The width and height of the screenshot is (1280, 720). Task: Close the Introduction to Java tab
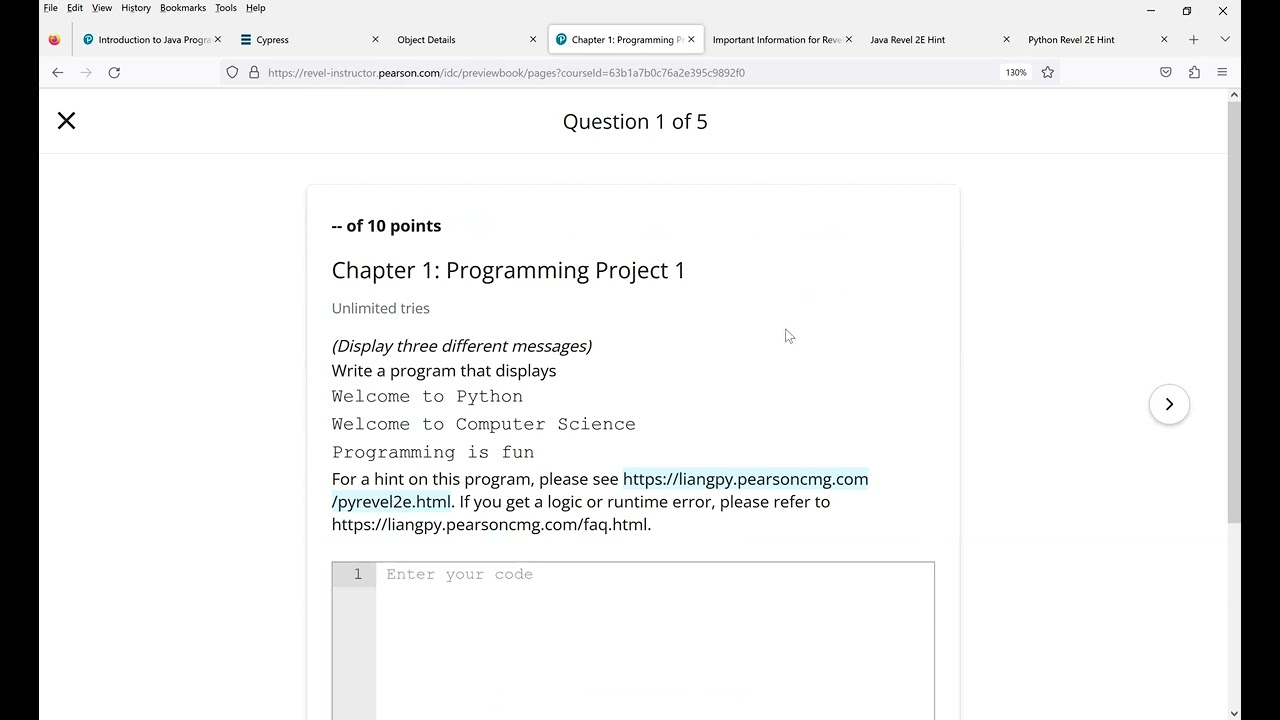point(217,39)
